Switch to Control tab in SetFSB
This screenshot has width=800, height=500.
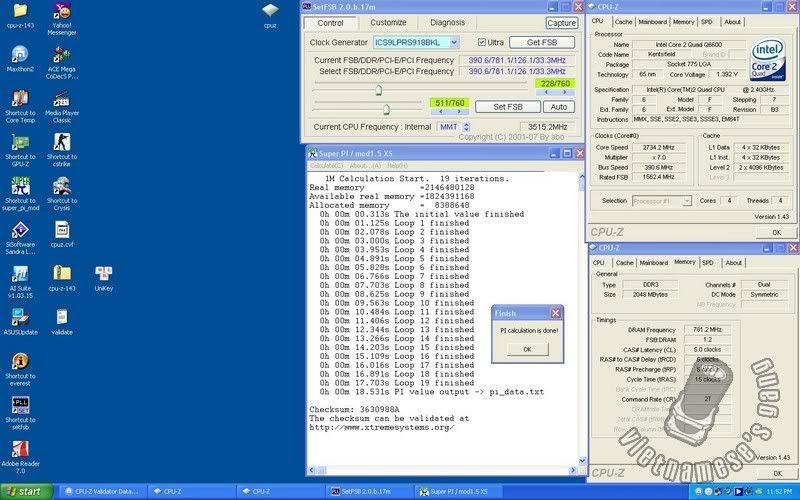pos(330,23)
